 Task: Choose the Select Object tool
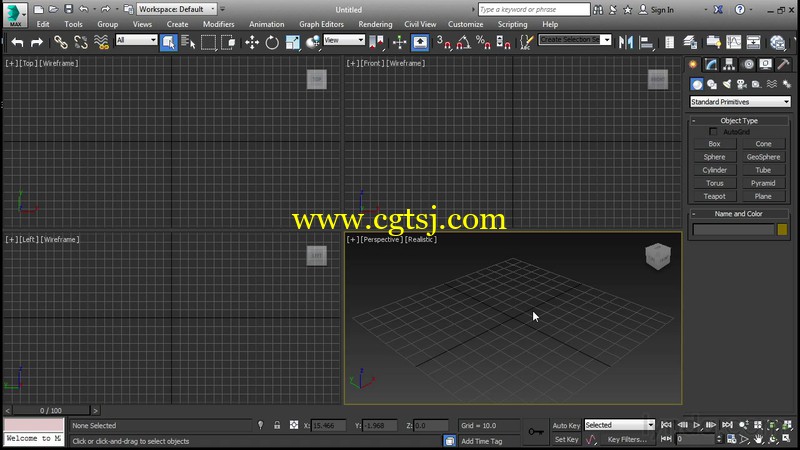click(x=168, y=42)
